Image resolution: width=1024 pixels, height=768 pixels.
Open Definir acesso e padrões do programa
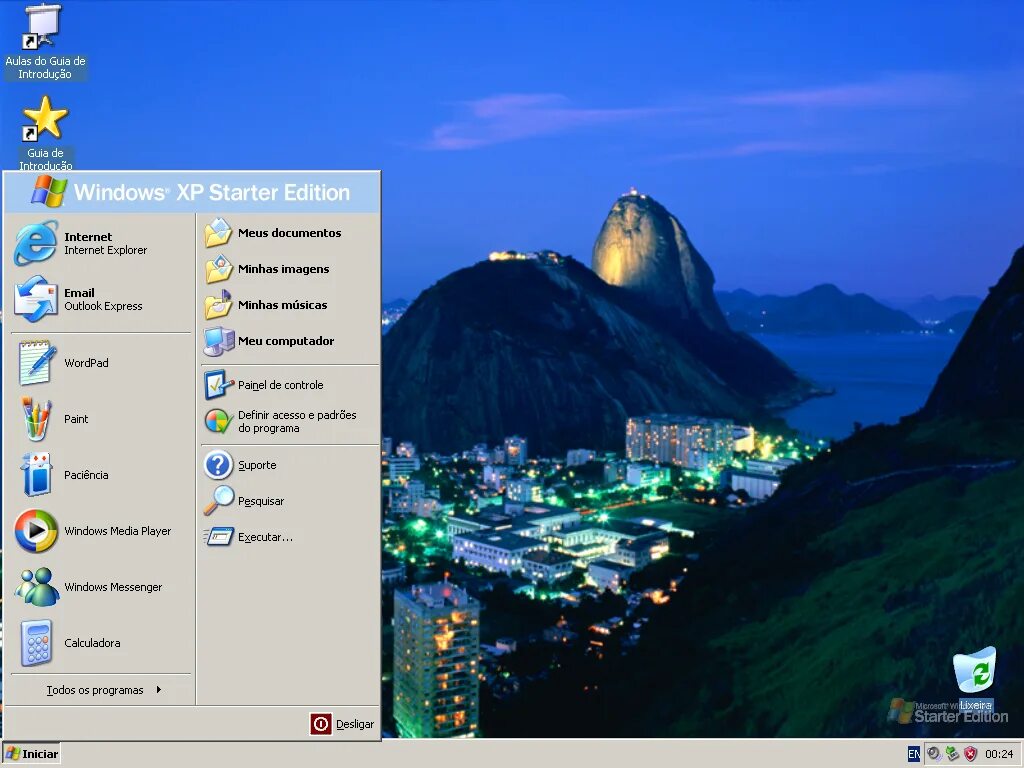point(289,421)
